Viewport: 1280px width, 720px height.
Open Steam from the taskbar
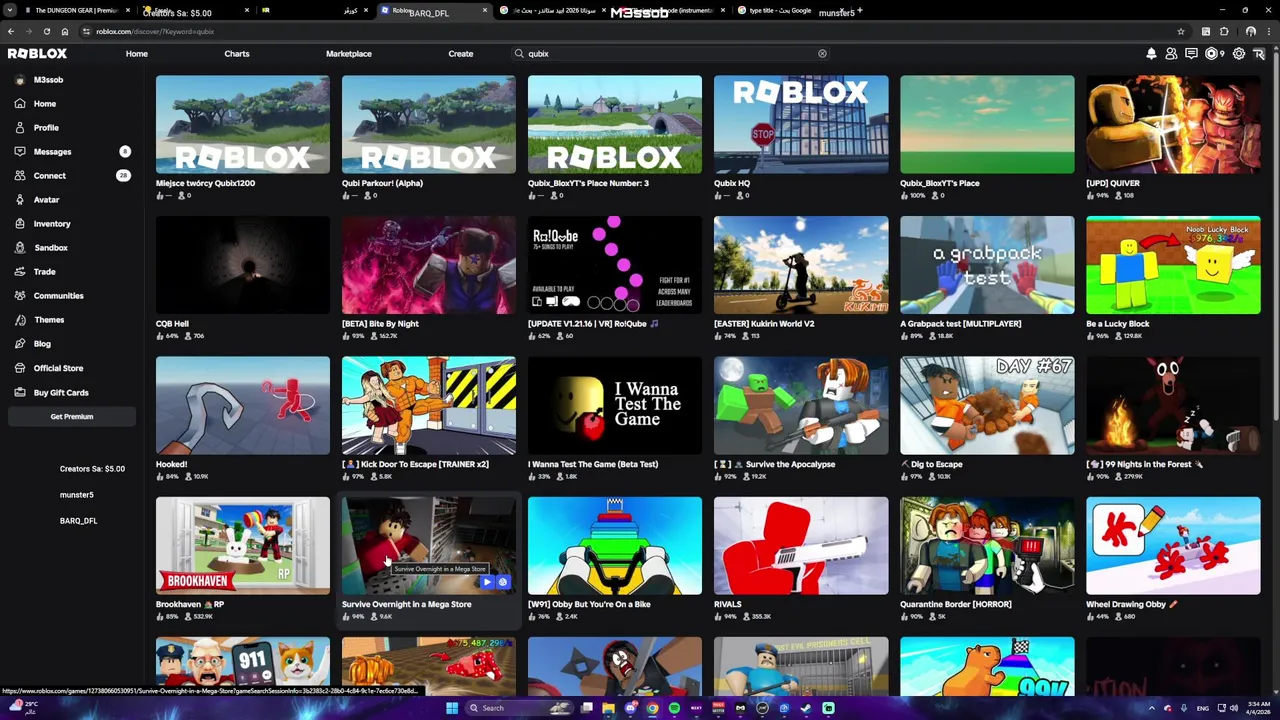[x=806, y=708]
